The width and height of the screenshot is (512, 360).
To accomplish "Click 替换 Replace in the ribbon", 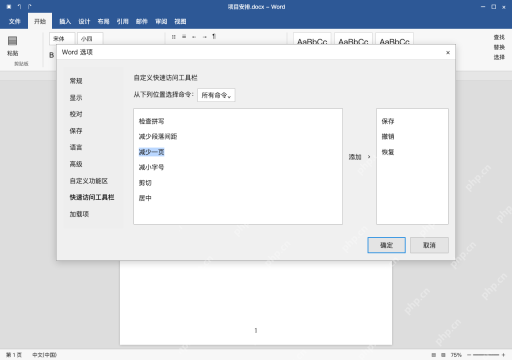I will click(x=499, y=47).
